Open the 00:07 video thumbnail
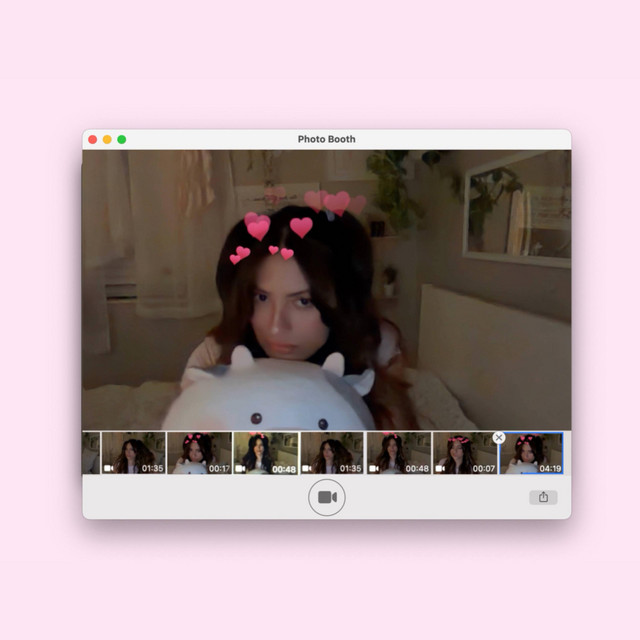 pyautogui.click(x=465, y=453)
